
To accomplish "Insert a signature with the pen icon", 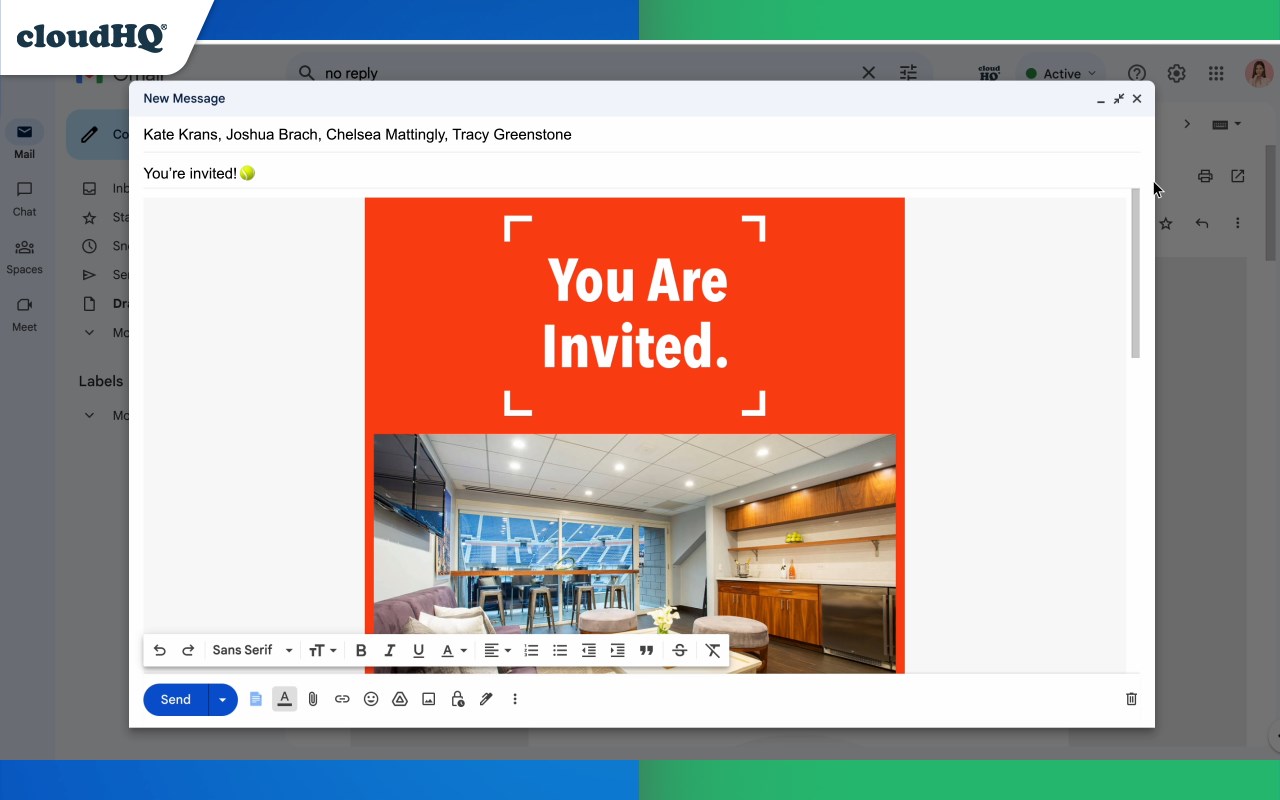I will coord(486,699).
